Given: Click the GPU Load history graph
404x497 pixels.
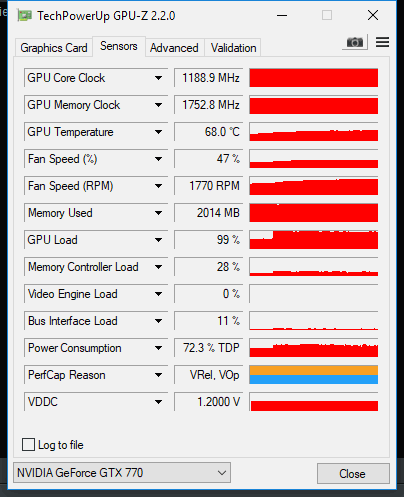Looking at the screenshot, I should pos(314,240).
